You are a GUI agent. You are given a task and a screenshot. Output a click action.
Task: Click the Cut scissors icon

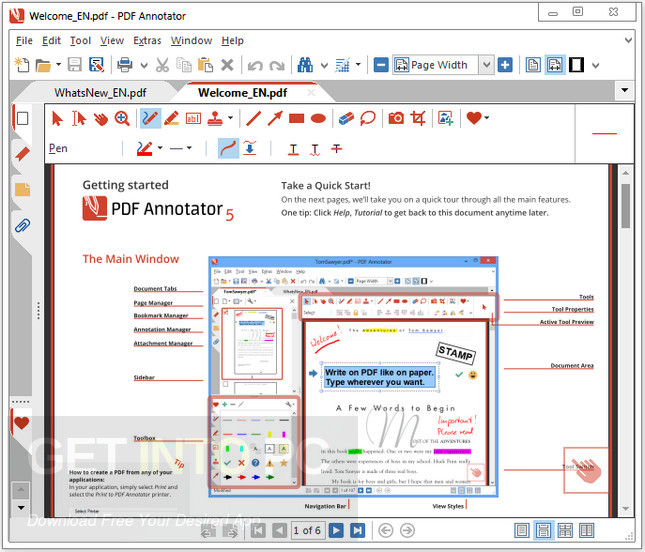tap(162, 65)
